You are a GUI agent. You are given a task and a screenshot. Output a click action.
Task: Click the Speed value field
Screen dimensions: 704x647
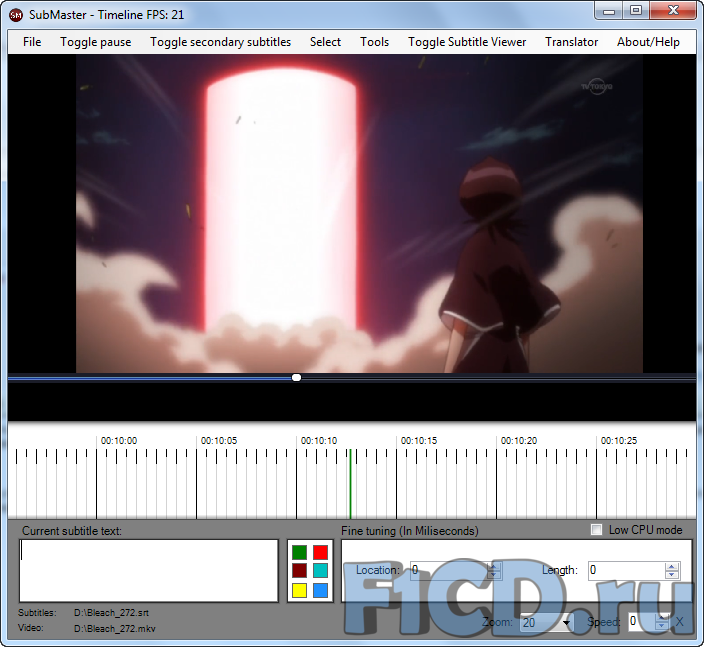point(641,622)
